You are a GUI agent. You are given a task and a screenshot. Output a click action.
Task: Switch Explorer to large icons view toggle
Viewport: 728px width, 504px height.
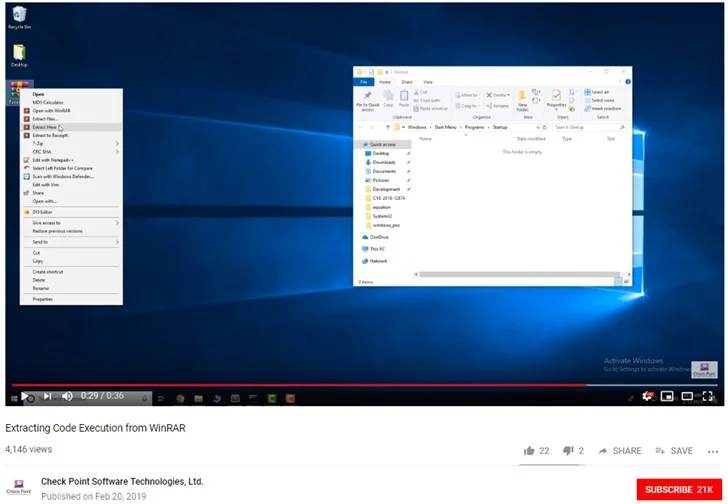point(626,282)
